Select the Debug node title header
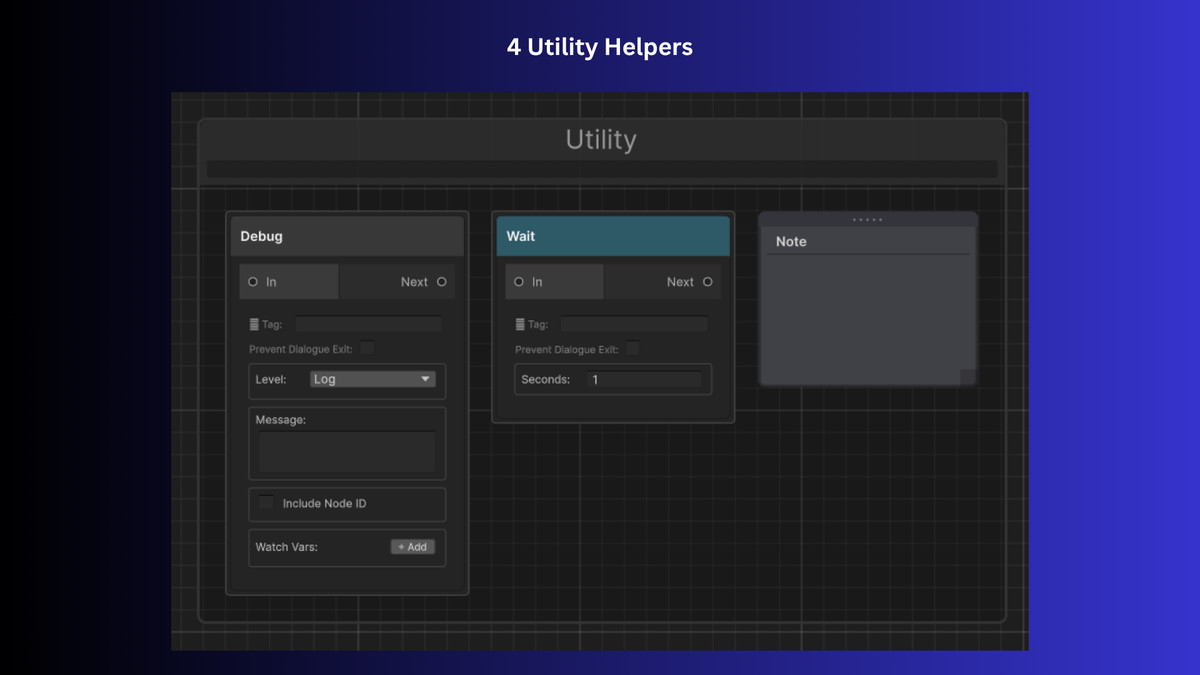The width and height of the screenshot is (1200, 675). [x=347, y=236]
